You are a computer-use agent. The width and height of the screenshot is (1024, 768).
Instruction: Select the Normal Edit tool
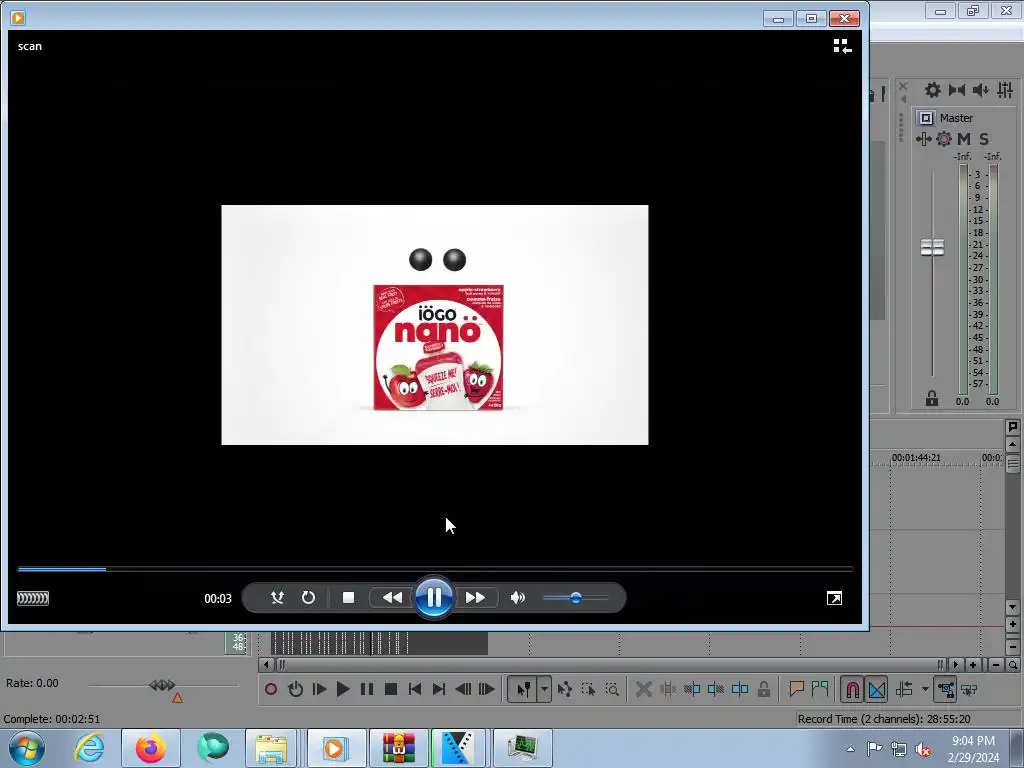[523, 689]
